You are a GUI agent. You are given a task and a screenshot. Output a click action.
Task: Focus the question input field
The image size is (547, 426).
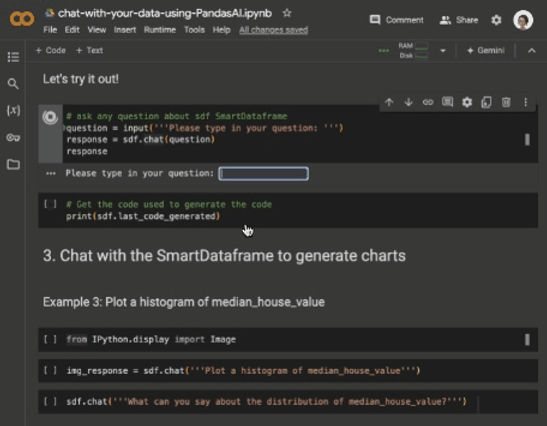click(x=263, y=173)
